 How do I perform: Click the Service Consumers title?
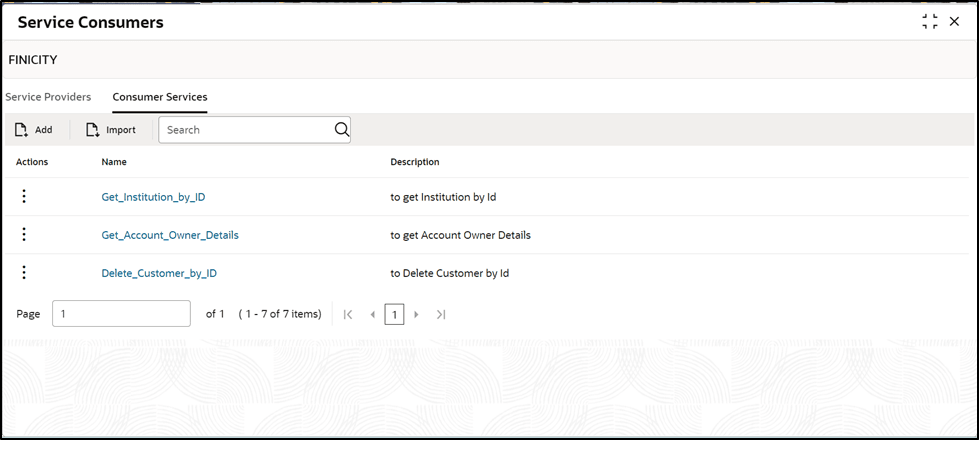91,23
